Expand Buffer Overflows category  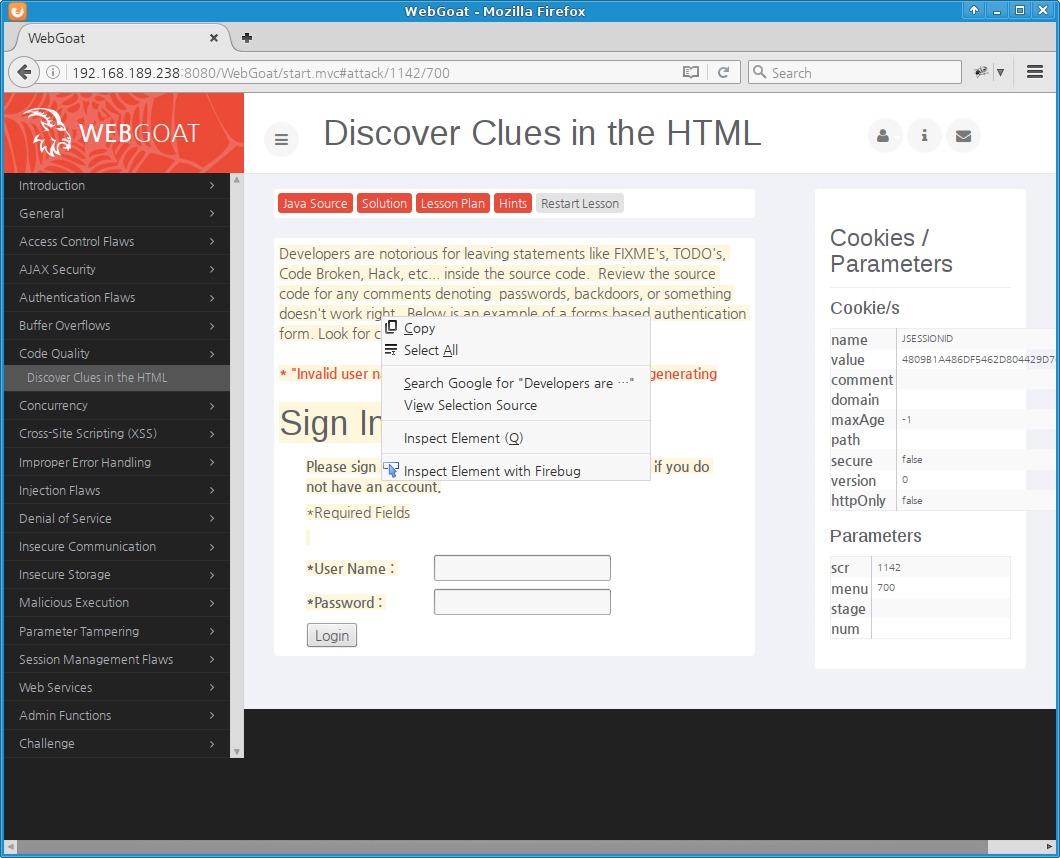click(x=117, y=325)
